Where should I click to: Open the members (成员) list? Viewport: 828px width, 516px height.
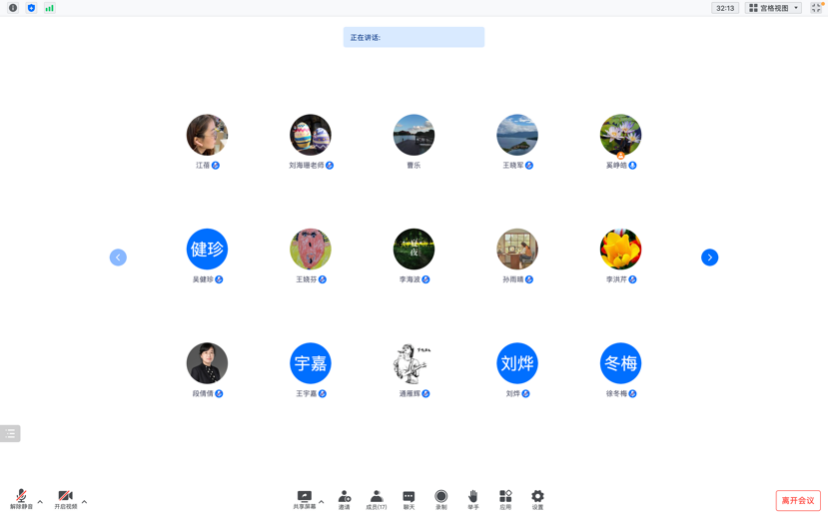tap(376, 498)
